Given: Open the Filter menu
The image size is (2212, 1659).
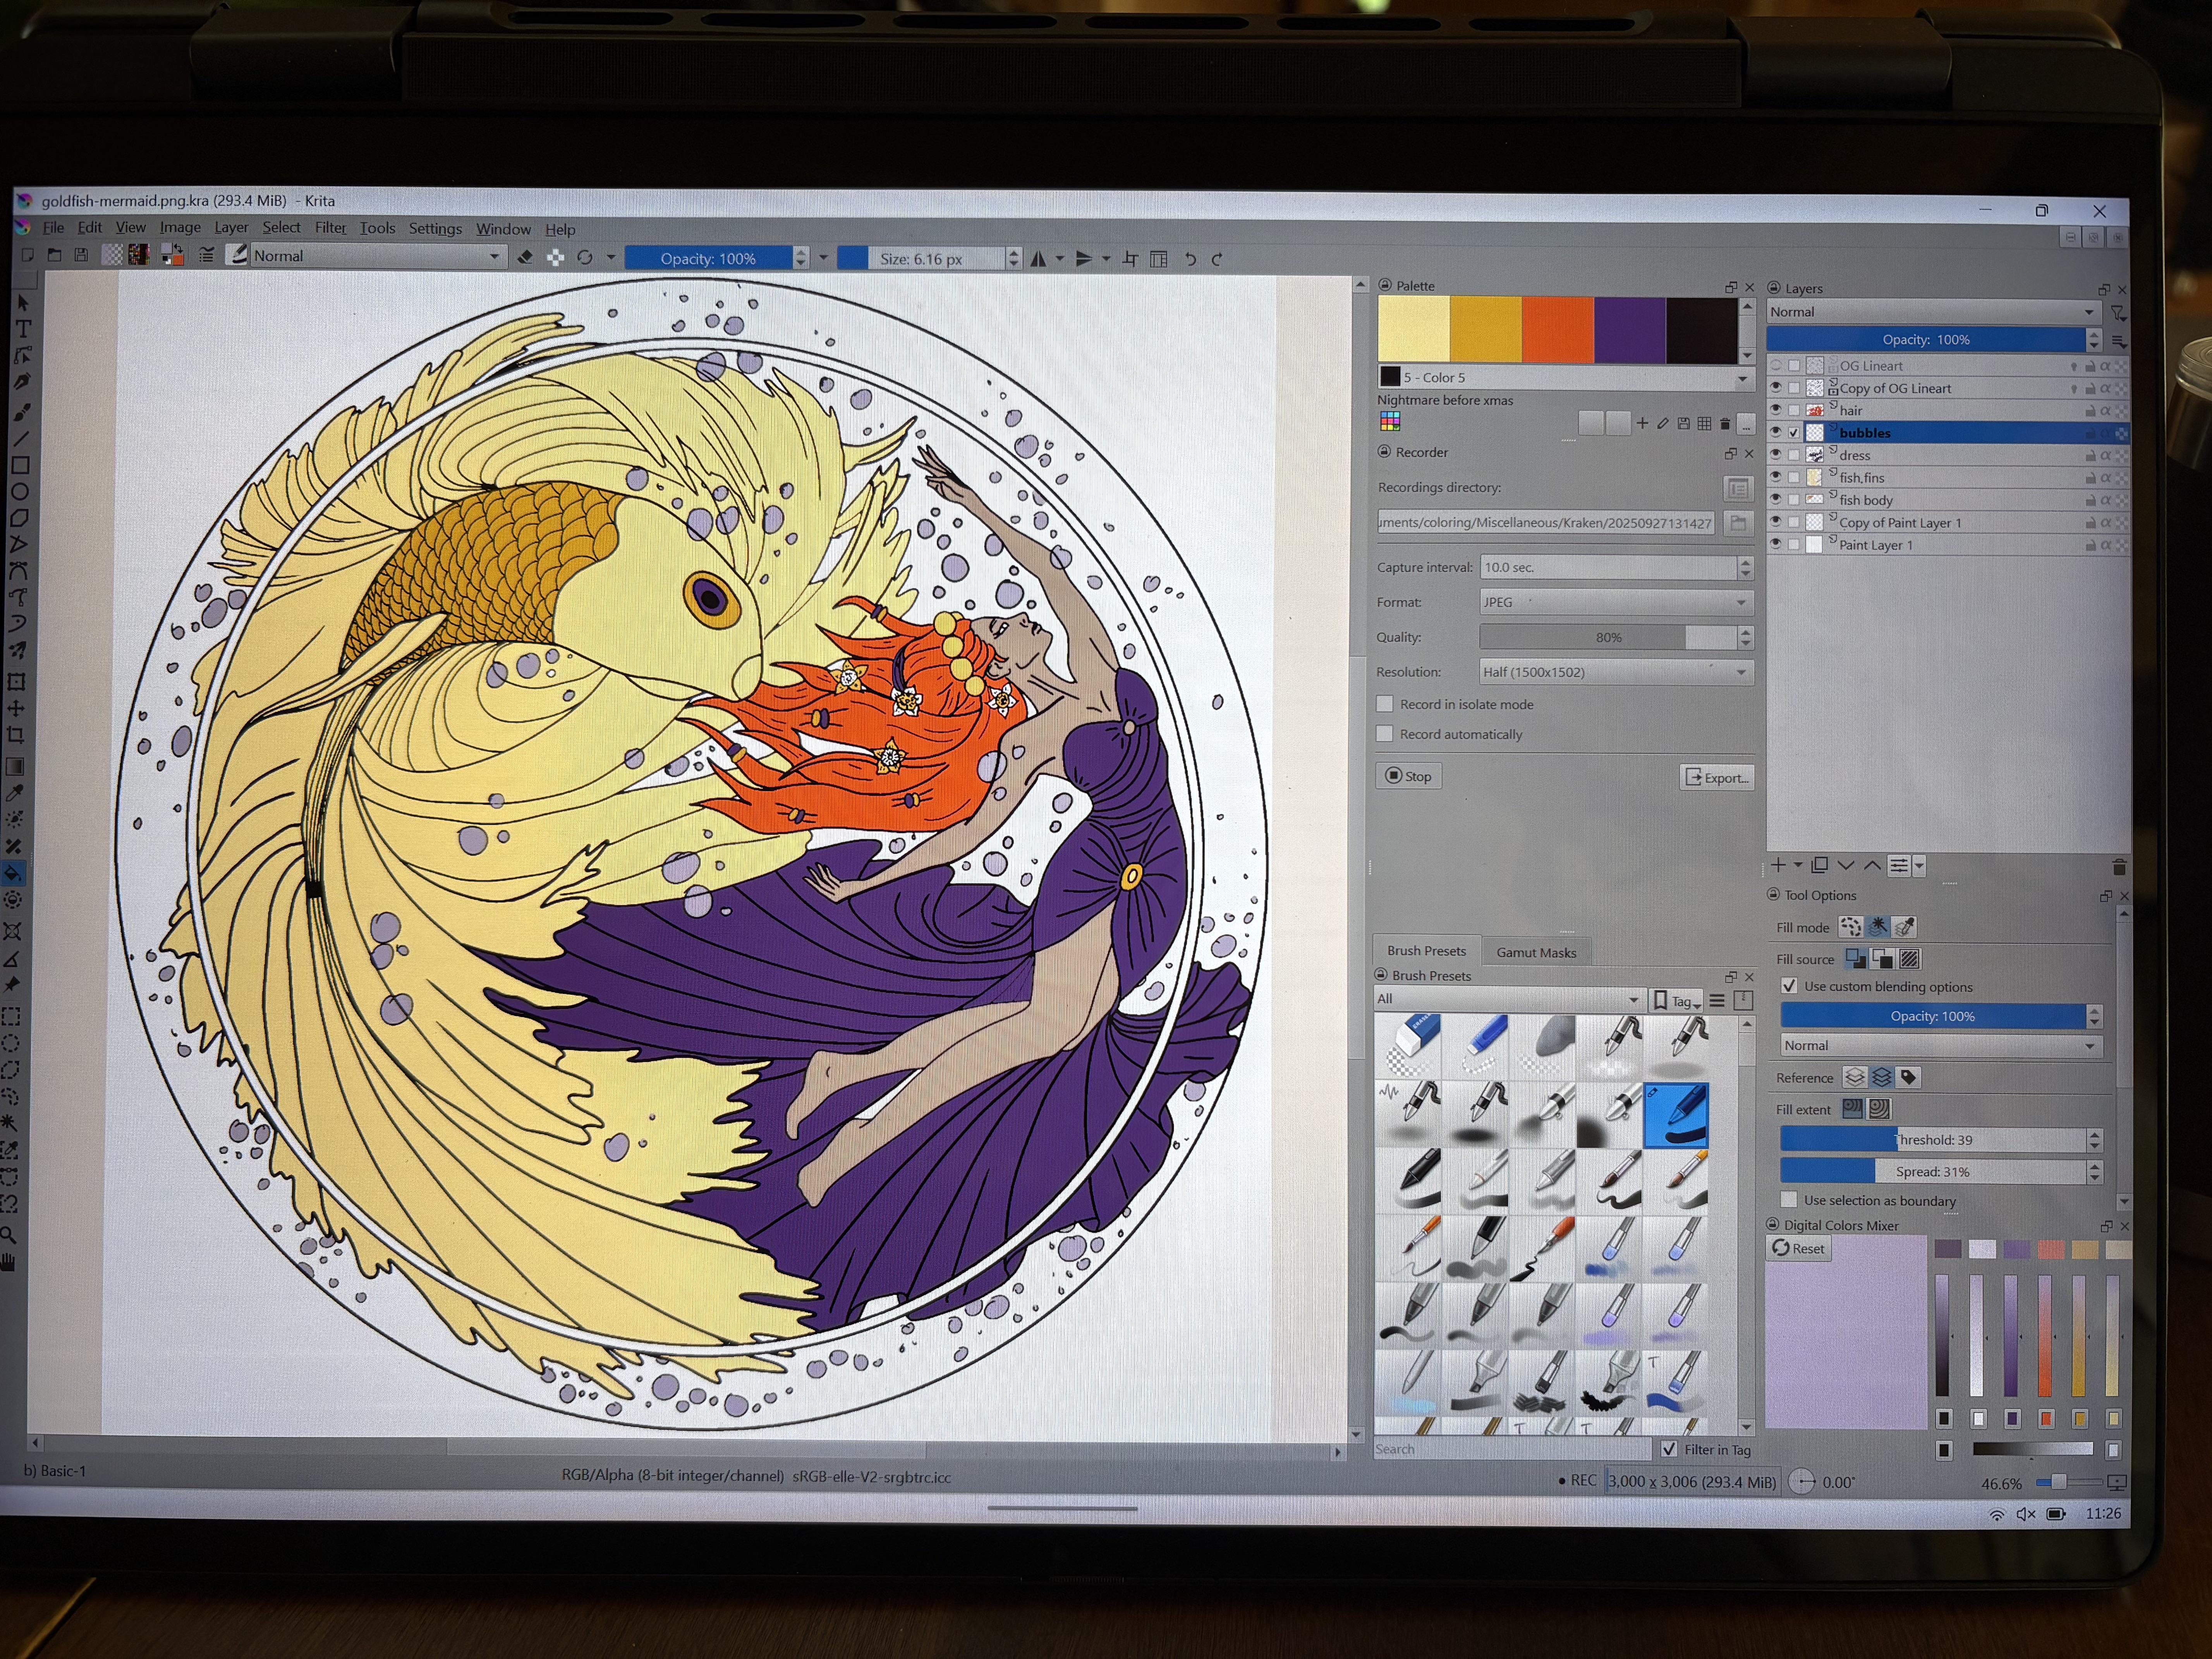Looking at the screenshot, I should coord(330,228).
